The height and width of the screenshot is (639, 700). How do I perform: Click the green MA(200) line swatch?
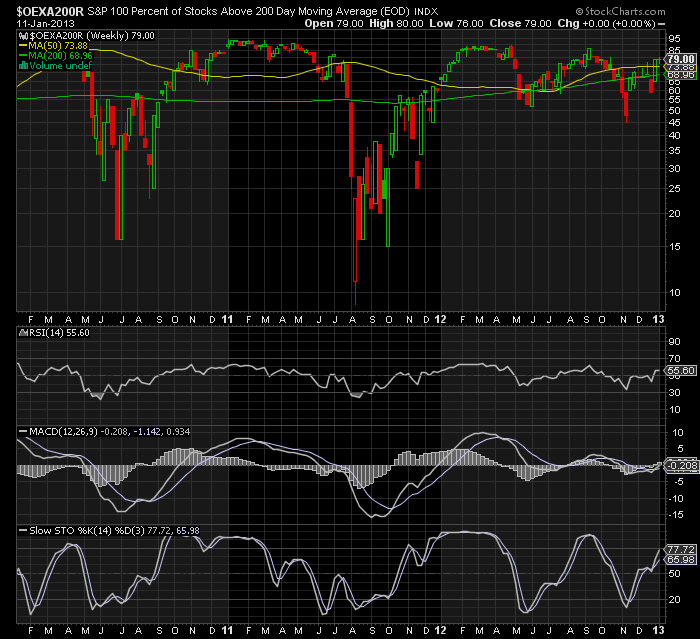[23, 56]
